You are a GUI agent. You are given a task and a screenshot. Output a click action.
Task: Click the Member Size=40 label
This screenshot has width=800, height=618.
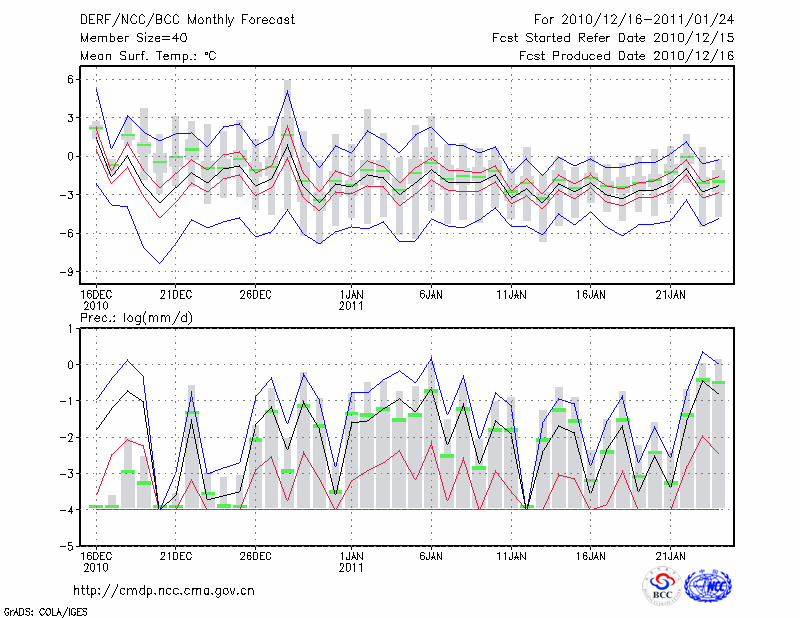coord(127,38)
